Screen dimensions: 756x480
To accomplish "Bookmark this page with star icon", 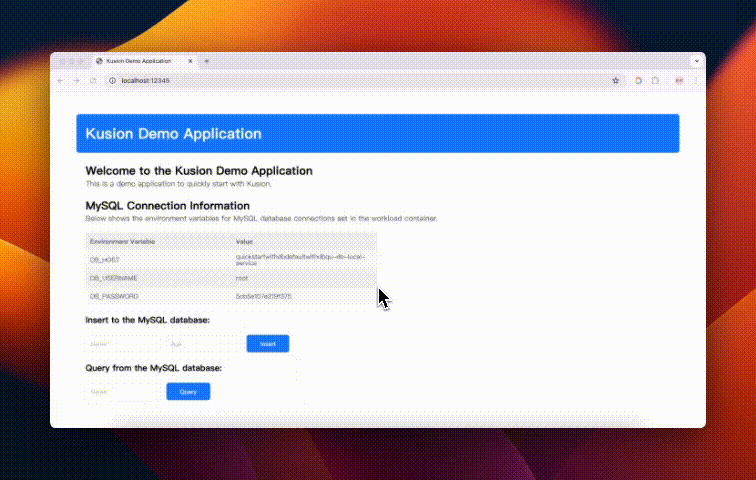I will coord(616,81).
